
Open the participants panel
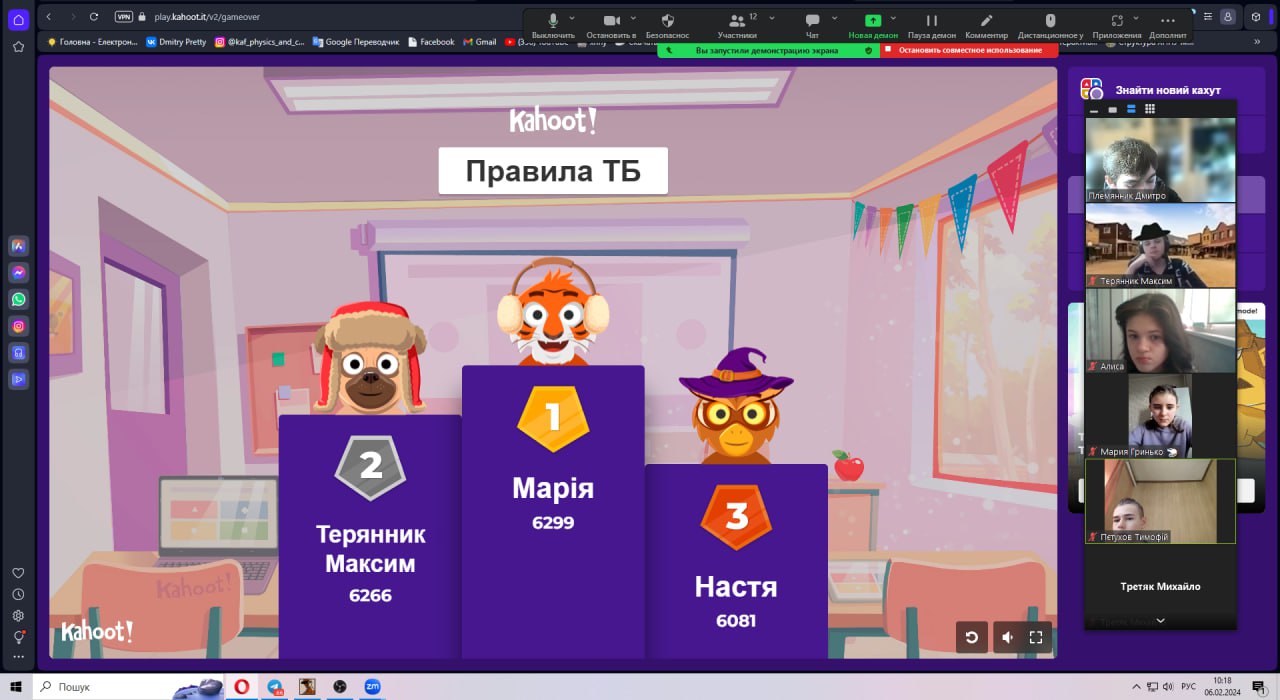tap(738, 21)
